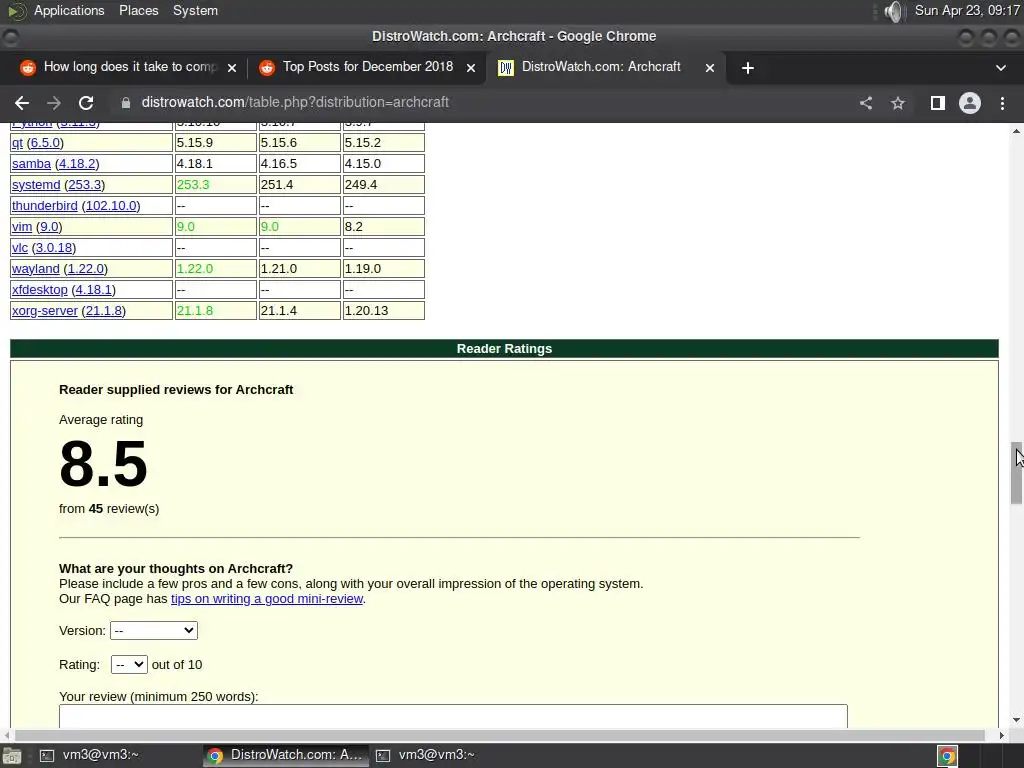Open the first vm3@vm3:~ terminal in taskbar
This screenshot has width=1024, height=768.
click(90, 755)
